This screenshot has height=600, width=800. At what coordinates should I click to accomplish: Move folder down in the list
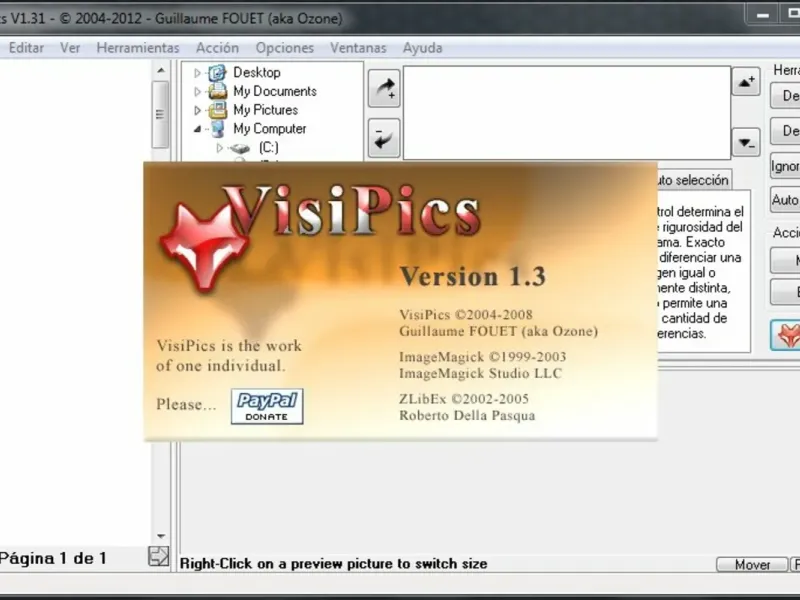(x=746, y=142)
